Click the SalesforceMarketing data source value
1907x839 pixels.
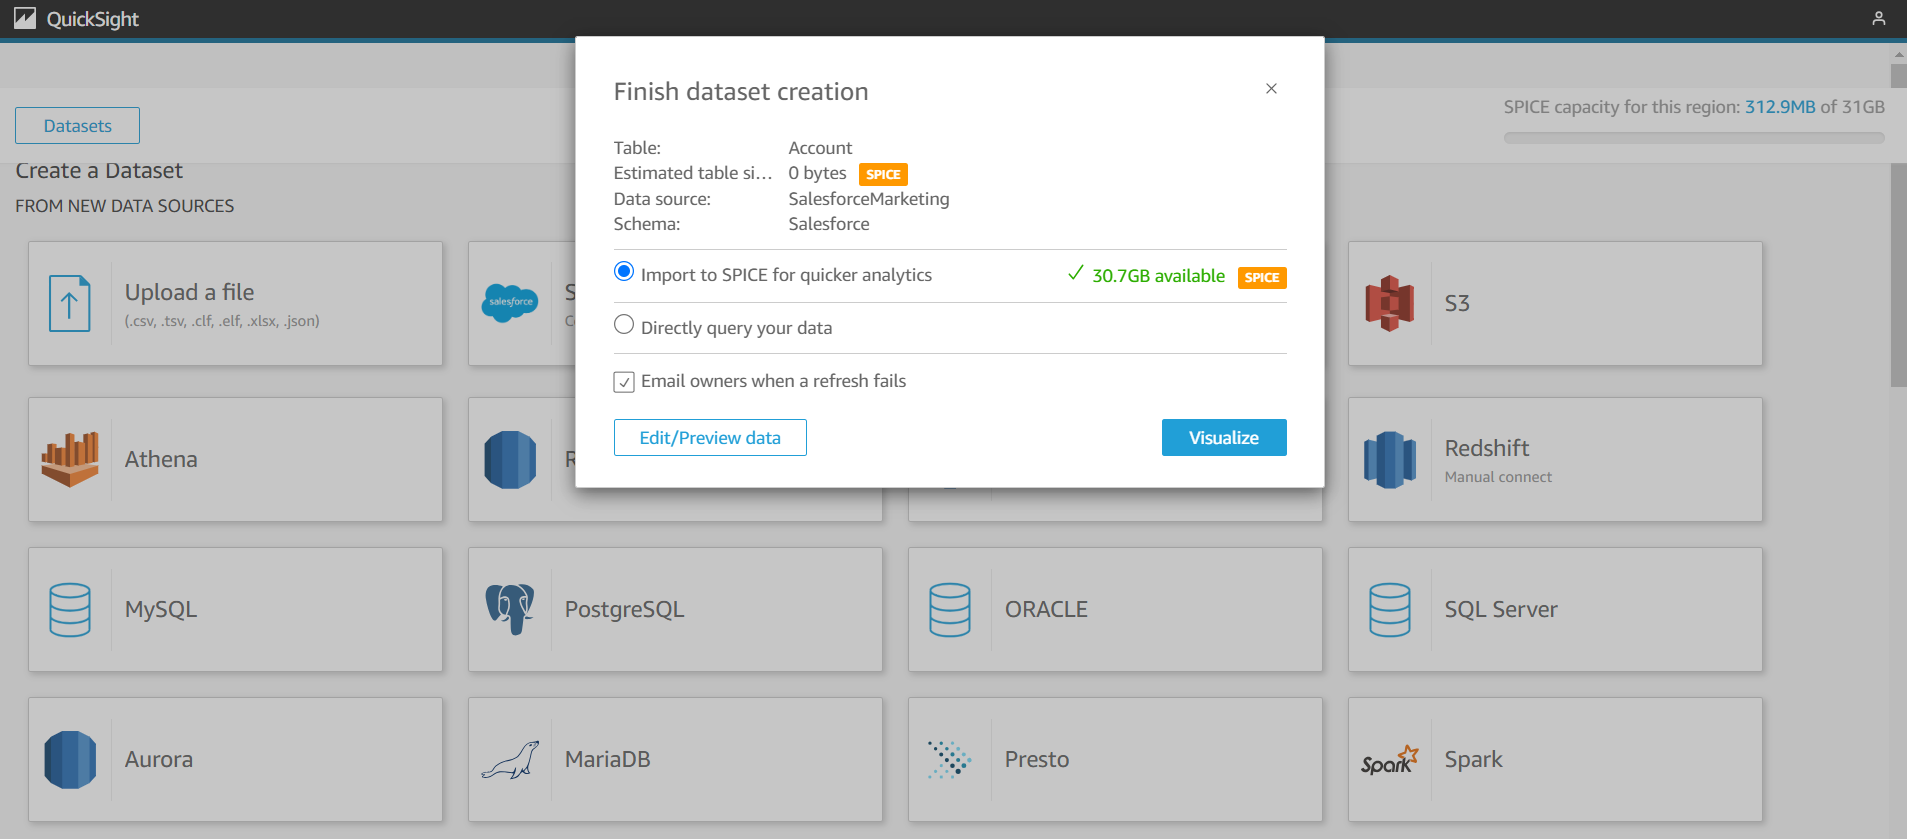click(869, 199)
